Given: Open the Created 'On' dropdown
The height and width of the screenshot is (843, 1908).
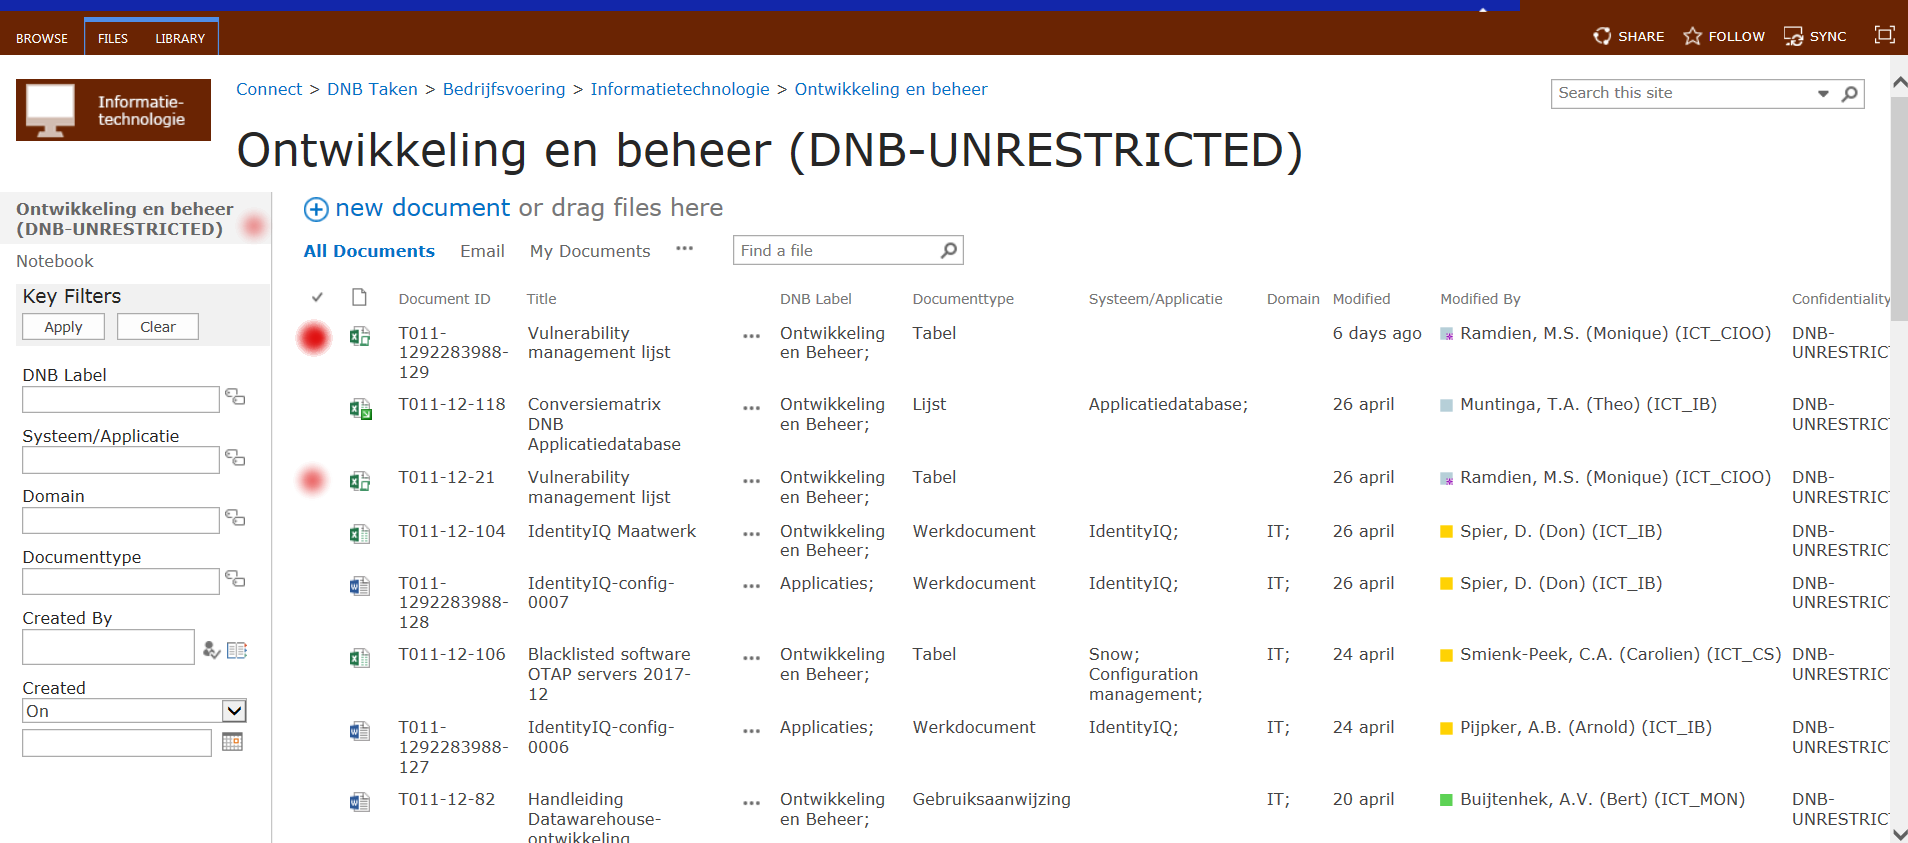Looking at the screenshot, I should (234, 711).
